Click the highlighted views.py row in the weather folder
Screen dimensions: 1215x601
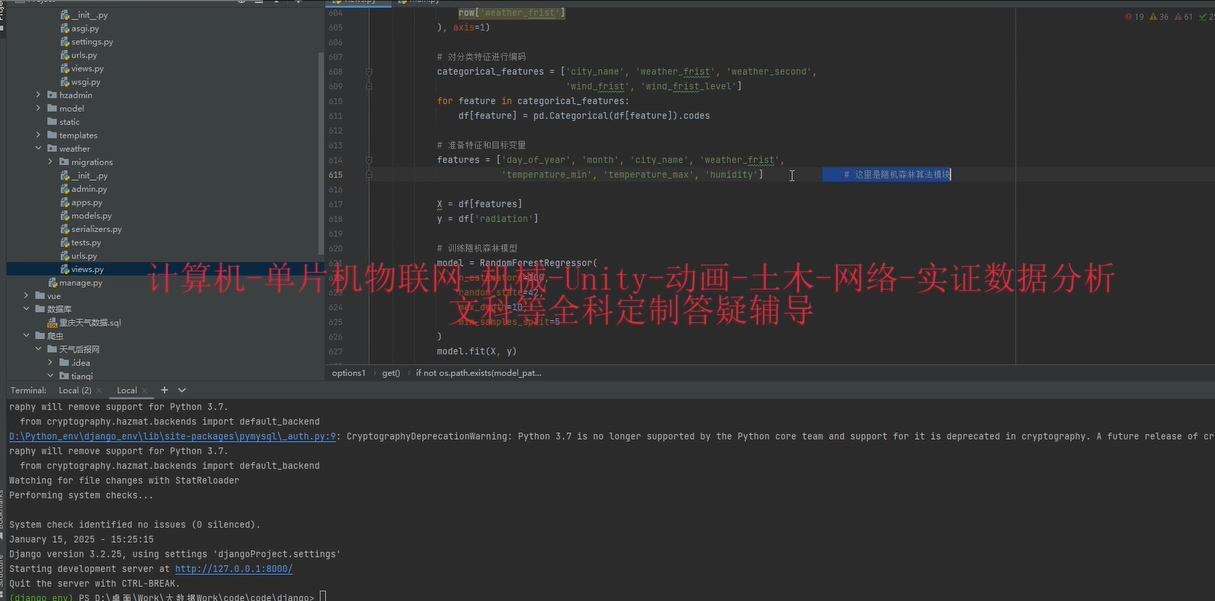click(x=165, y=269)
